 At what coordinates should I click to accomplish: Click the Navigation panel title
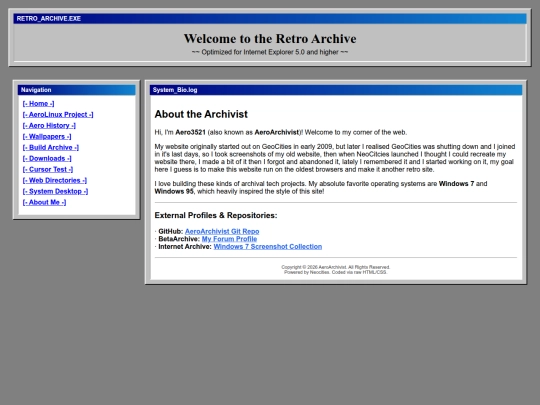tap(36, 90)
